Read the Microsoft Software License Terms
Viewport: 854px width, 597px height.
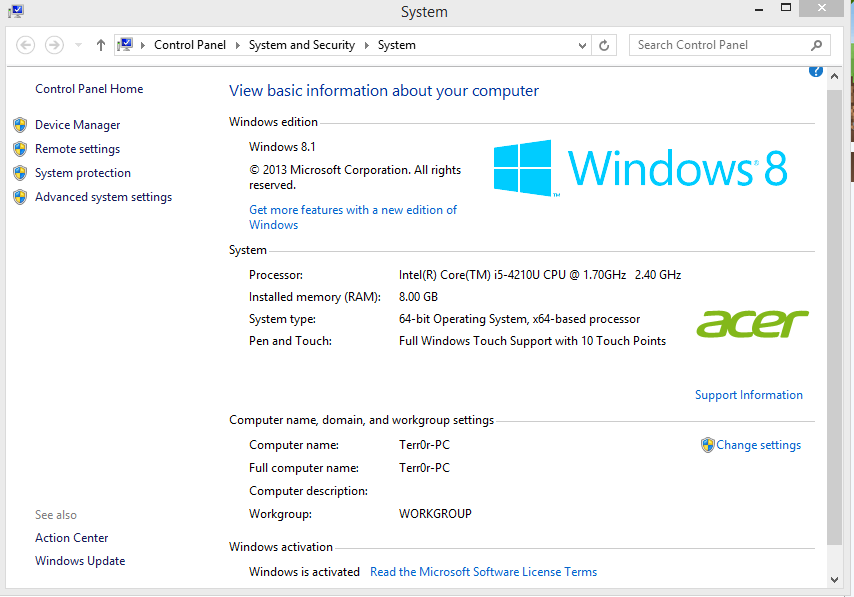click(484, 572)
